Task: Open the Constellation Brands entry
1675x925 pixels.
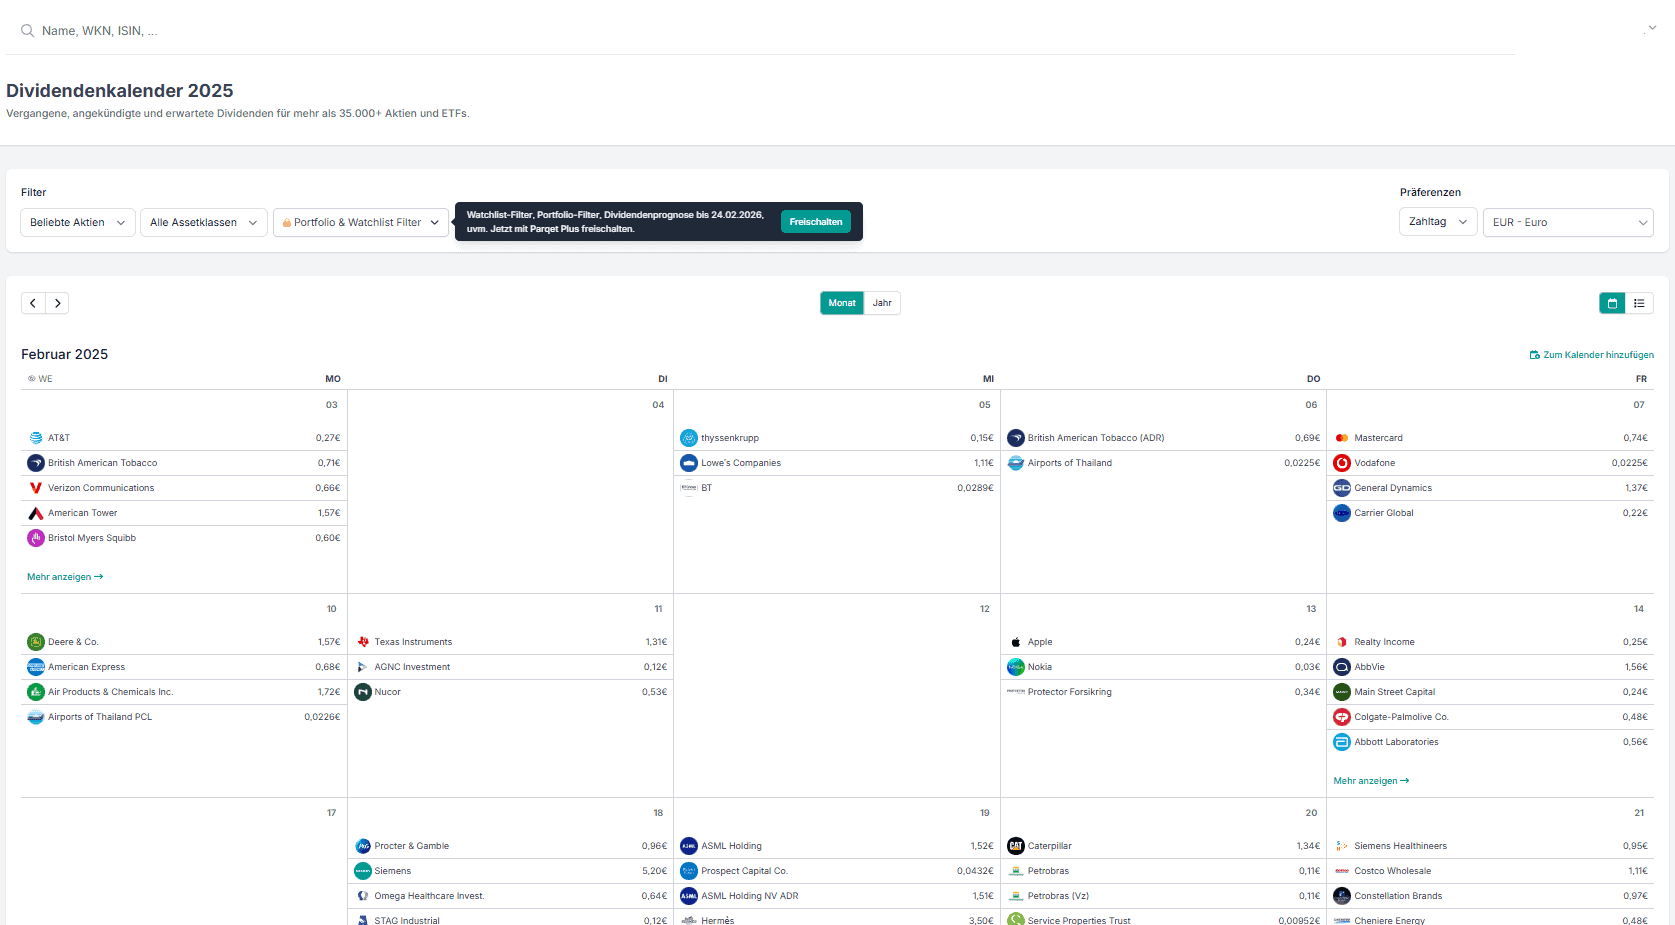Action: (x=1490, y=896)
